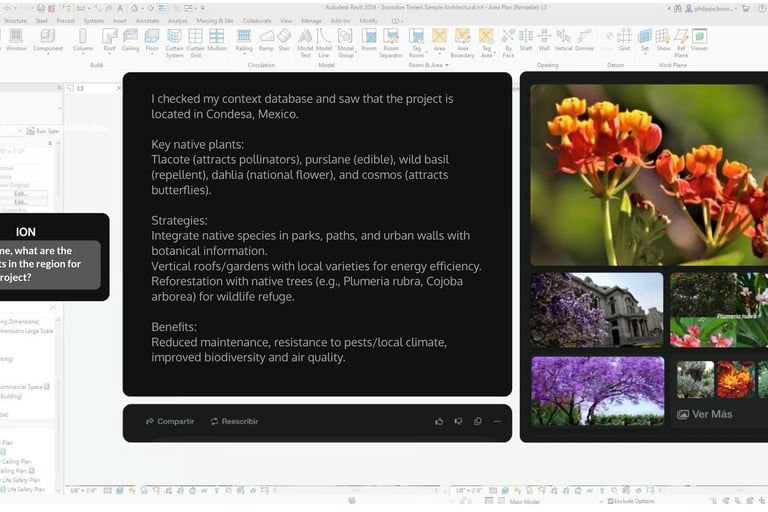Open the Systems ribbon tab

[x=94, y=21]
